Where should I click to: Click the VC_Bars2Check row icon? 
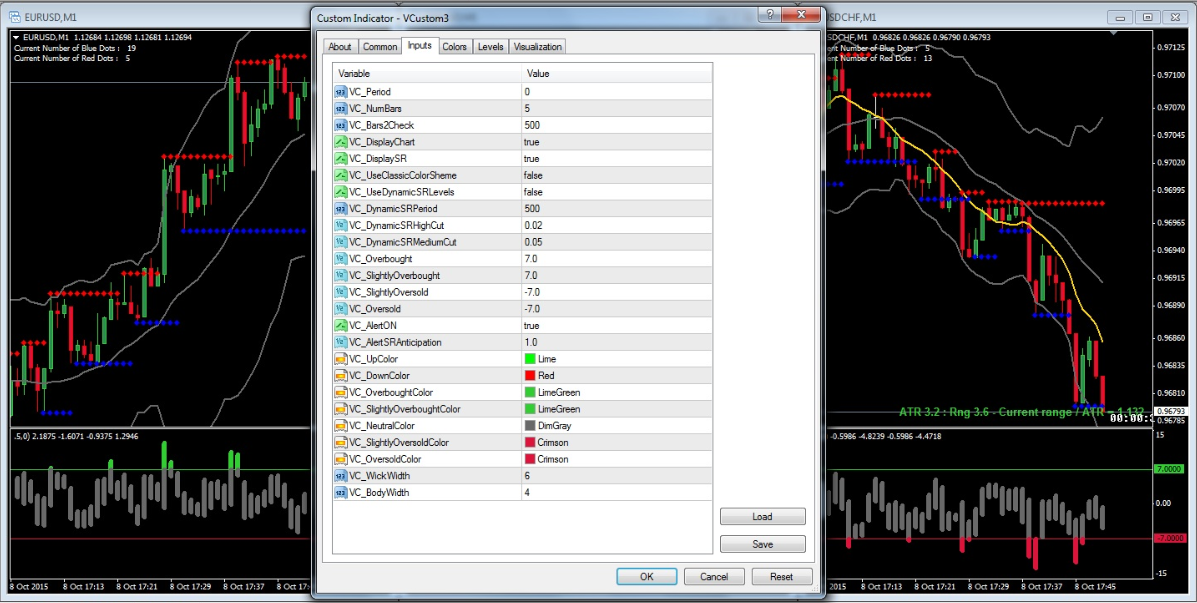[340, 125]
